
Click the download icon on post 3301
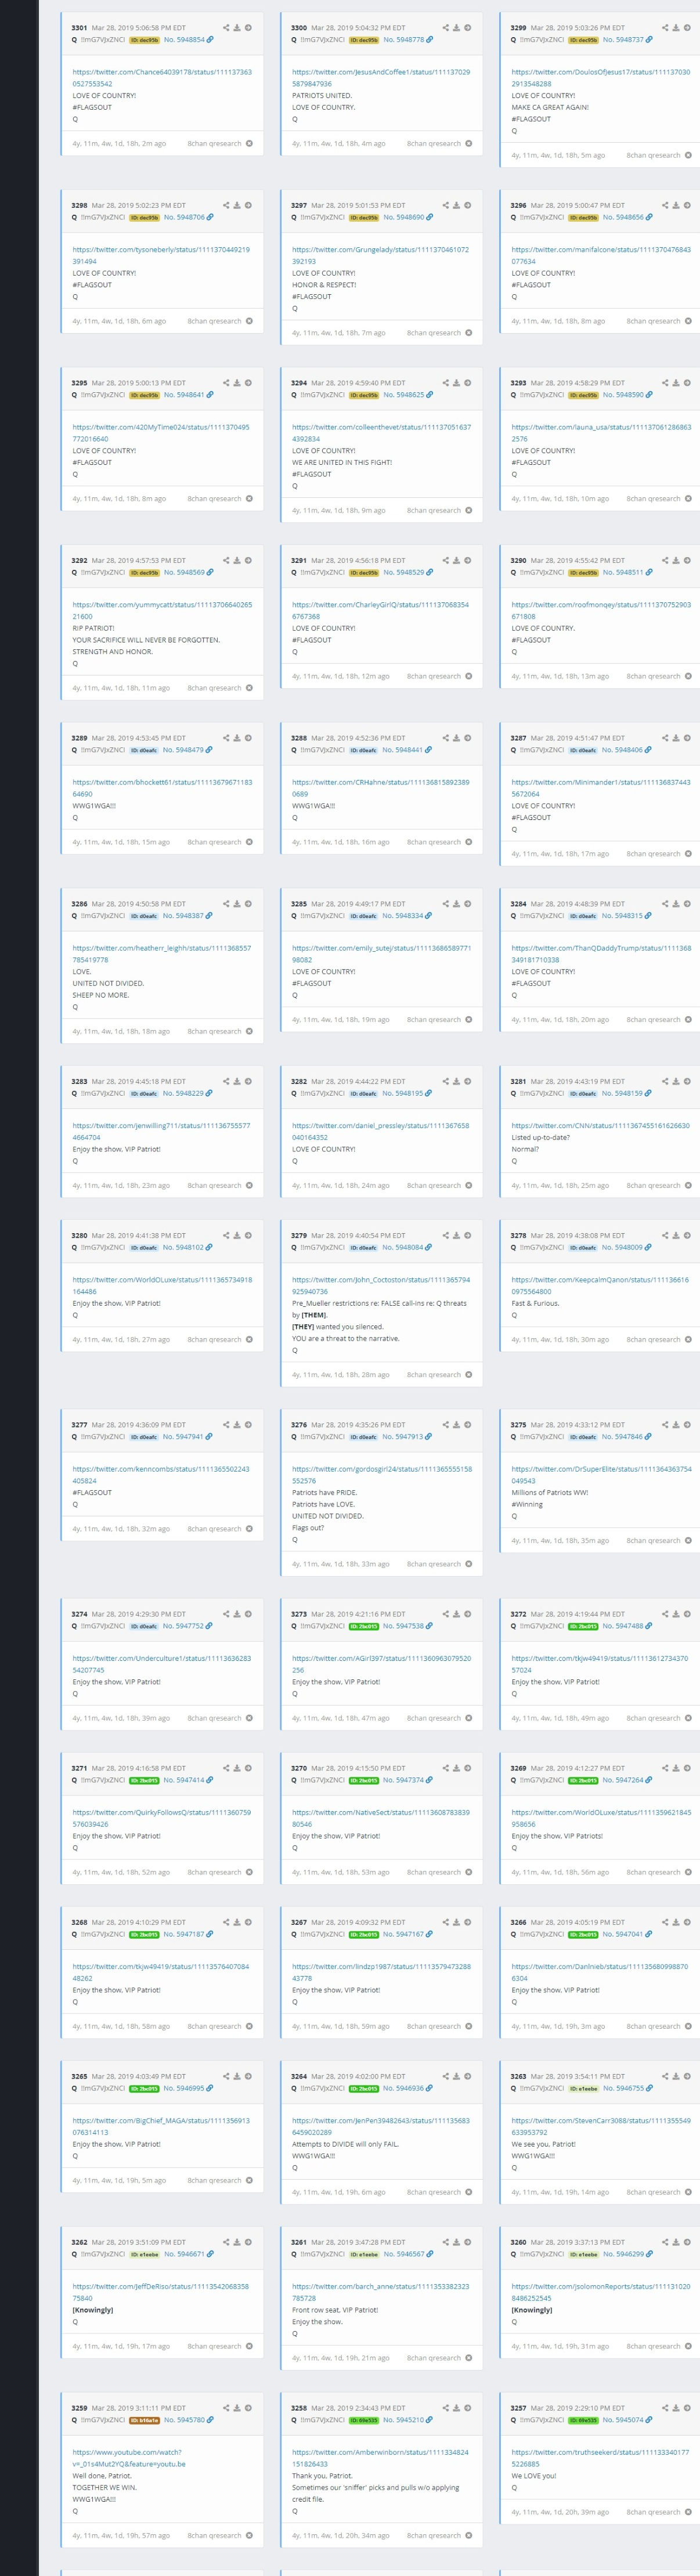pyautogui.click(x=237, y=28)
